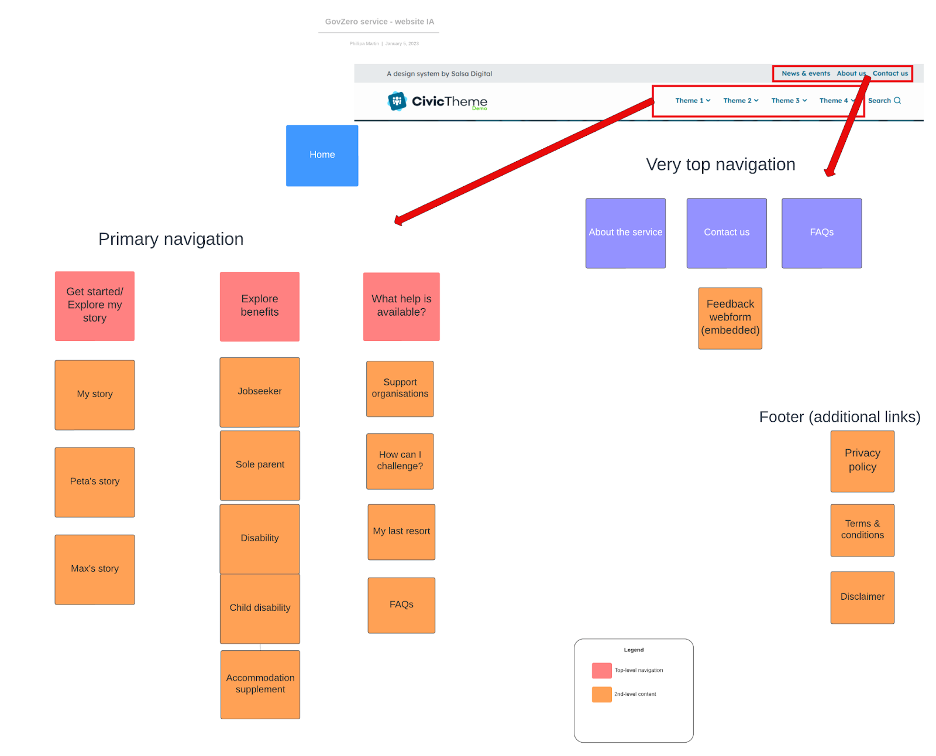Click the orange 2nd-level content legend swatch

pyautogui.click(x=601, y=694)
